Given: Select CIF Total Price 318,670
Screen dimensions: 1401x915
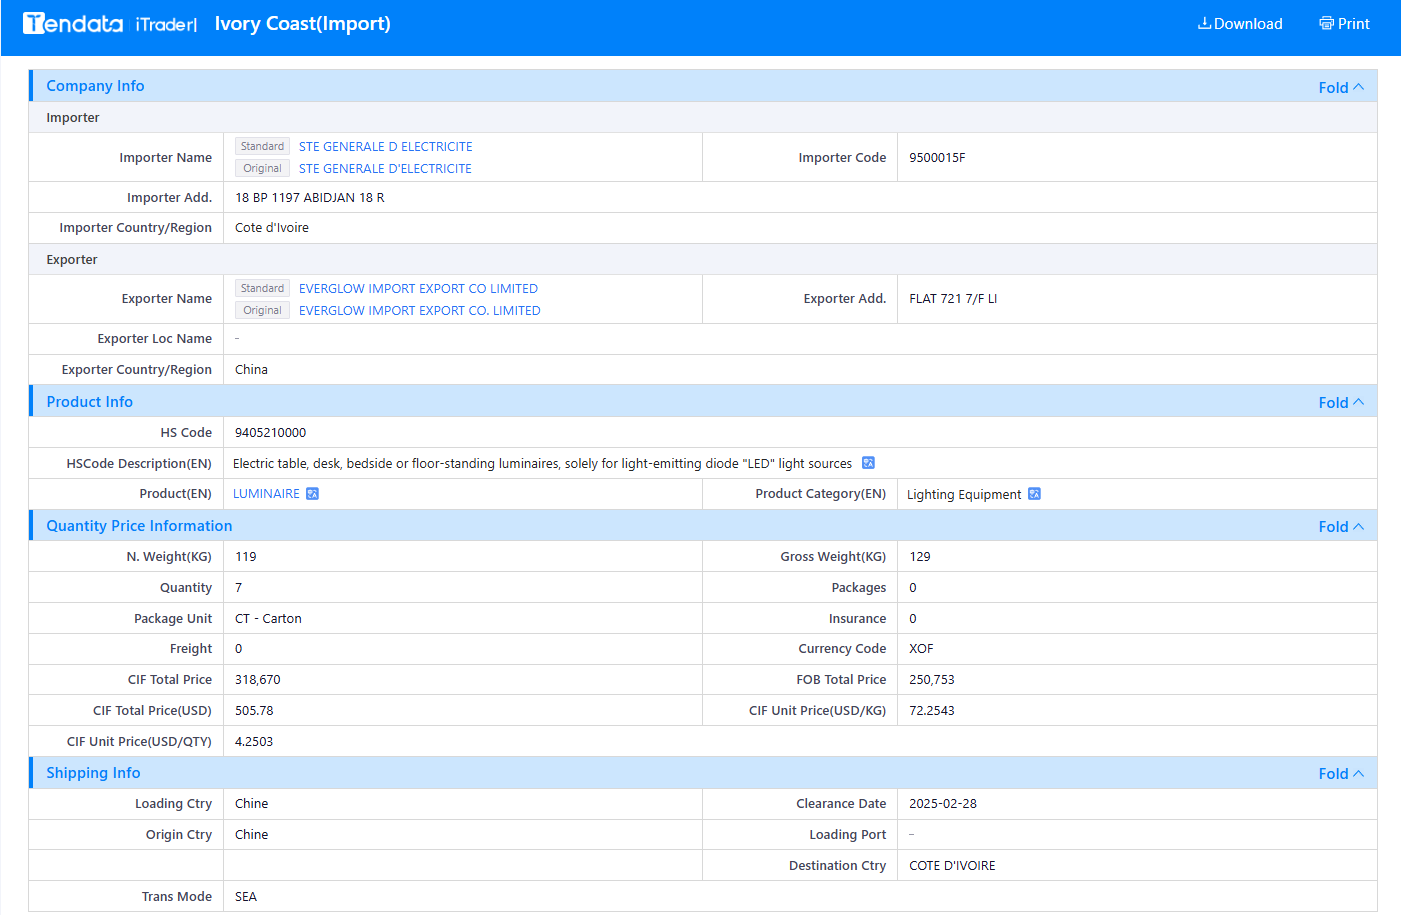Looking at the screenshot, I should [x=257, y=679].
